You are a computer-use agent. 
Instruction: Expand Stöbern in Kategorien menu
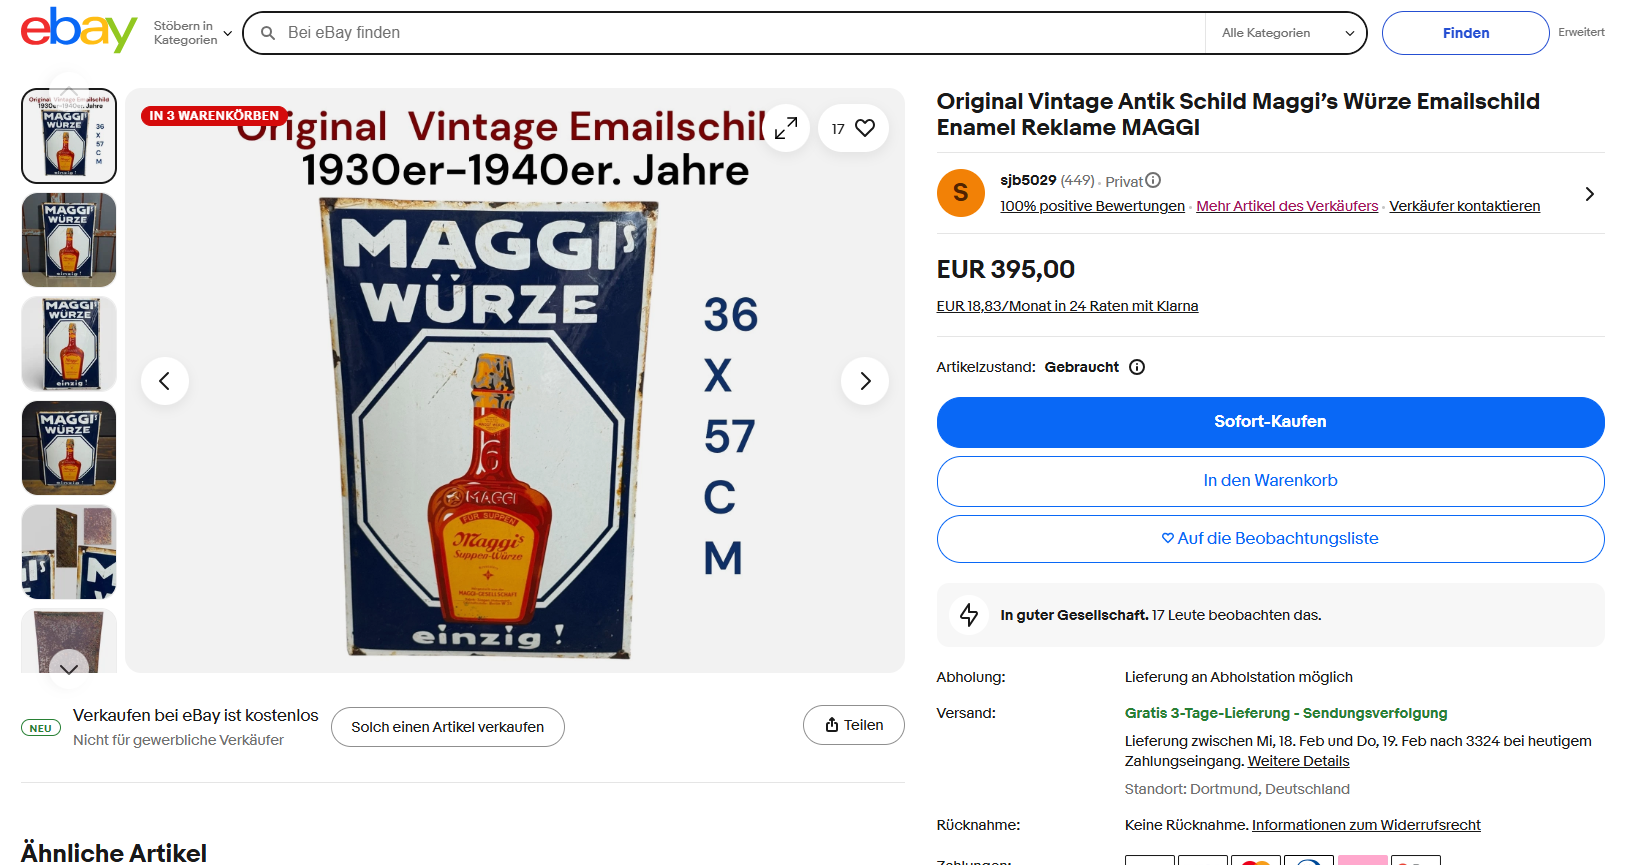point(192,33)
